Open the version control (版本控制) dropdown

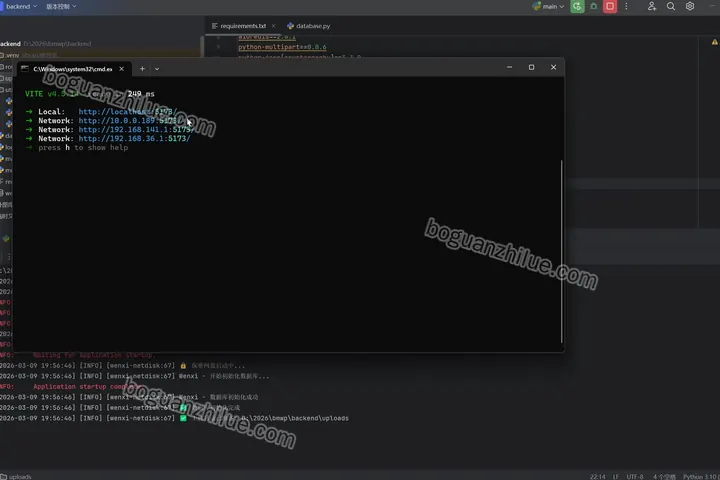(61, 6)
